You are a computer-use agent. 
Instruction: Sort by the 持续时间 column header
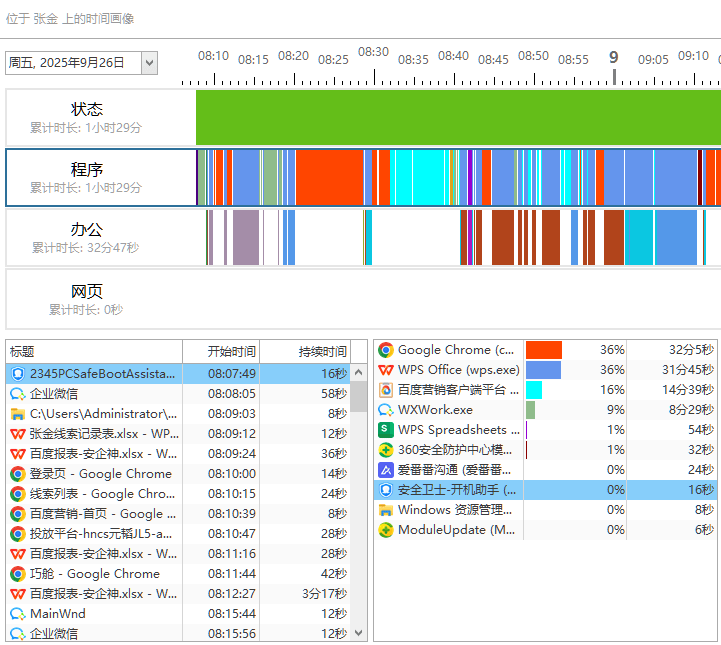(x=322, y=351)
